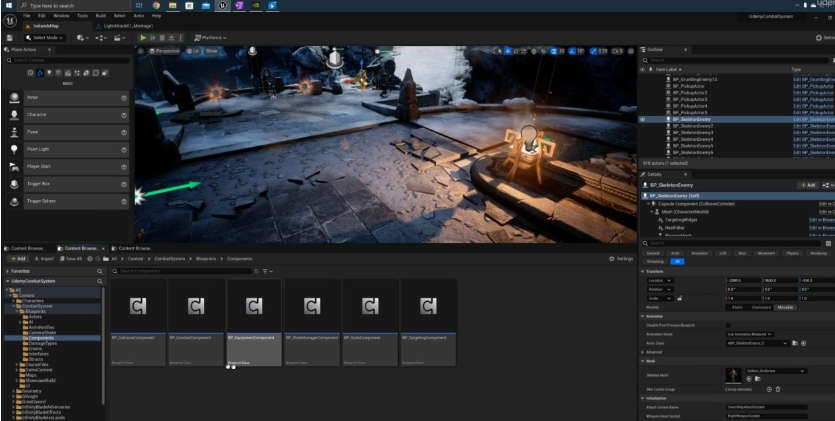Select the BP_EquipmentComponent asset thumbnail

(x=254, y=323)
